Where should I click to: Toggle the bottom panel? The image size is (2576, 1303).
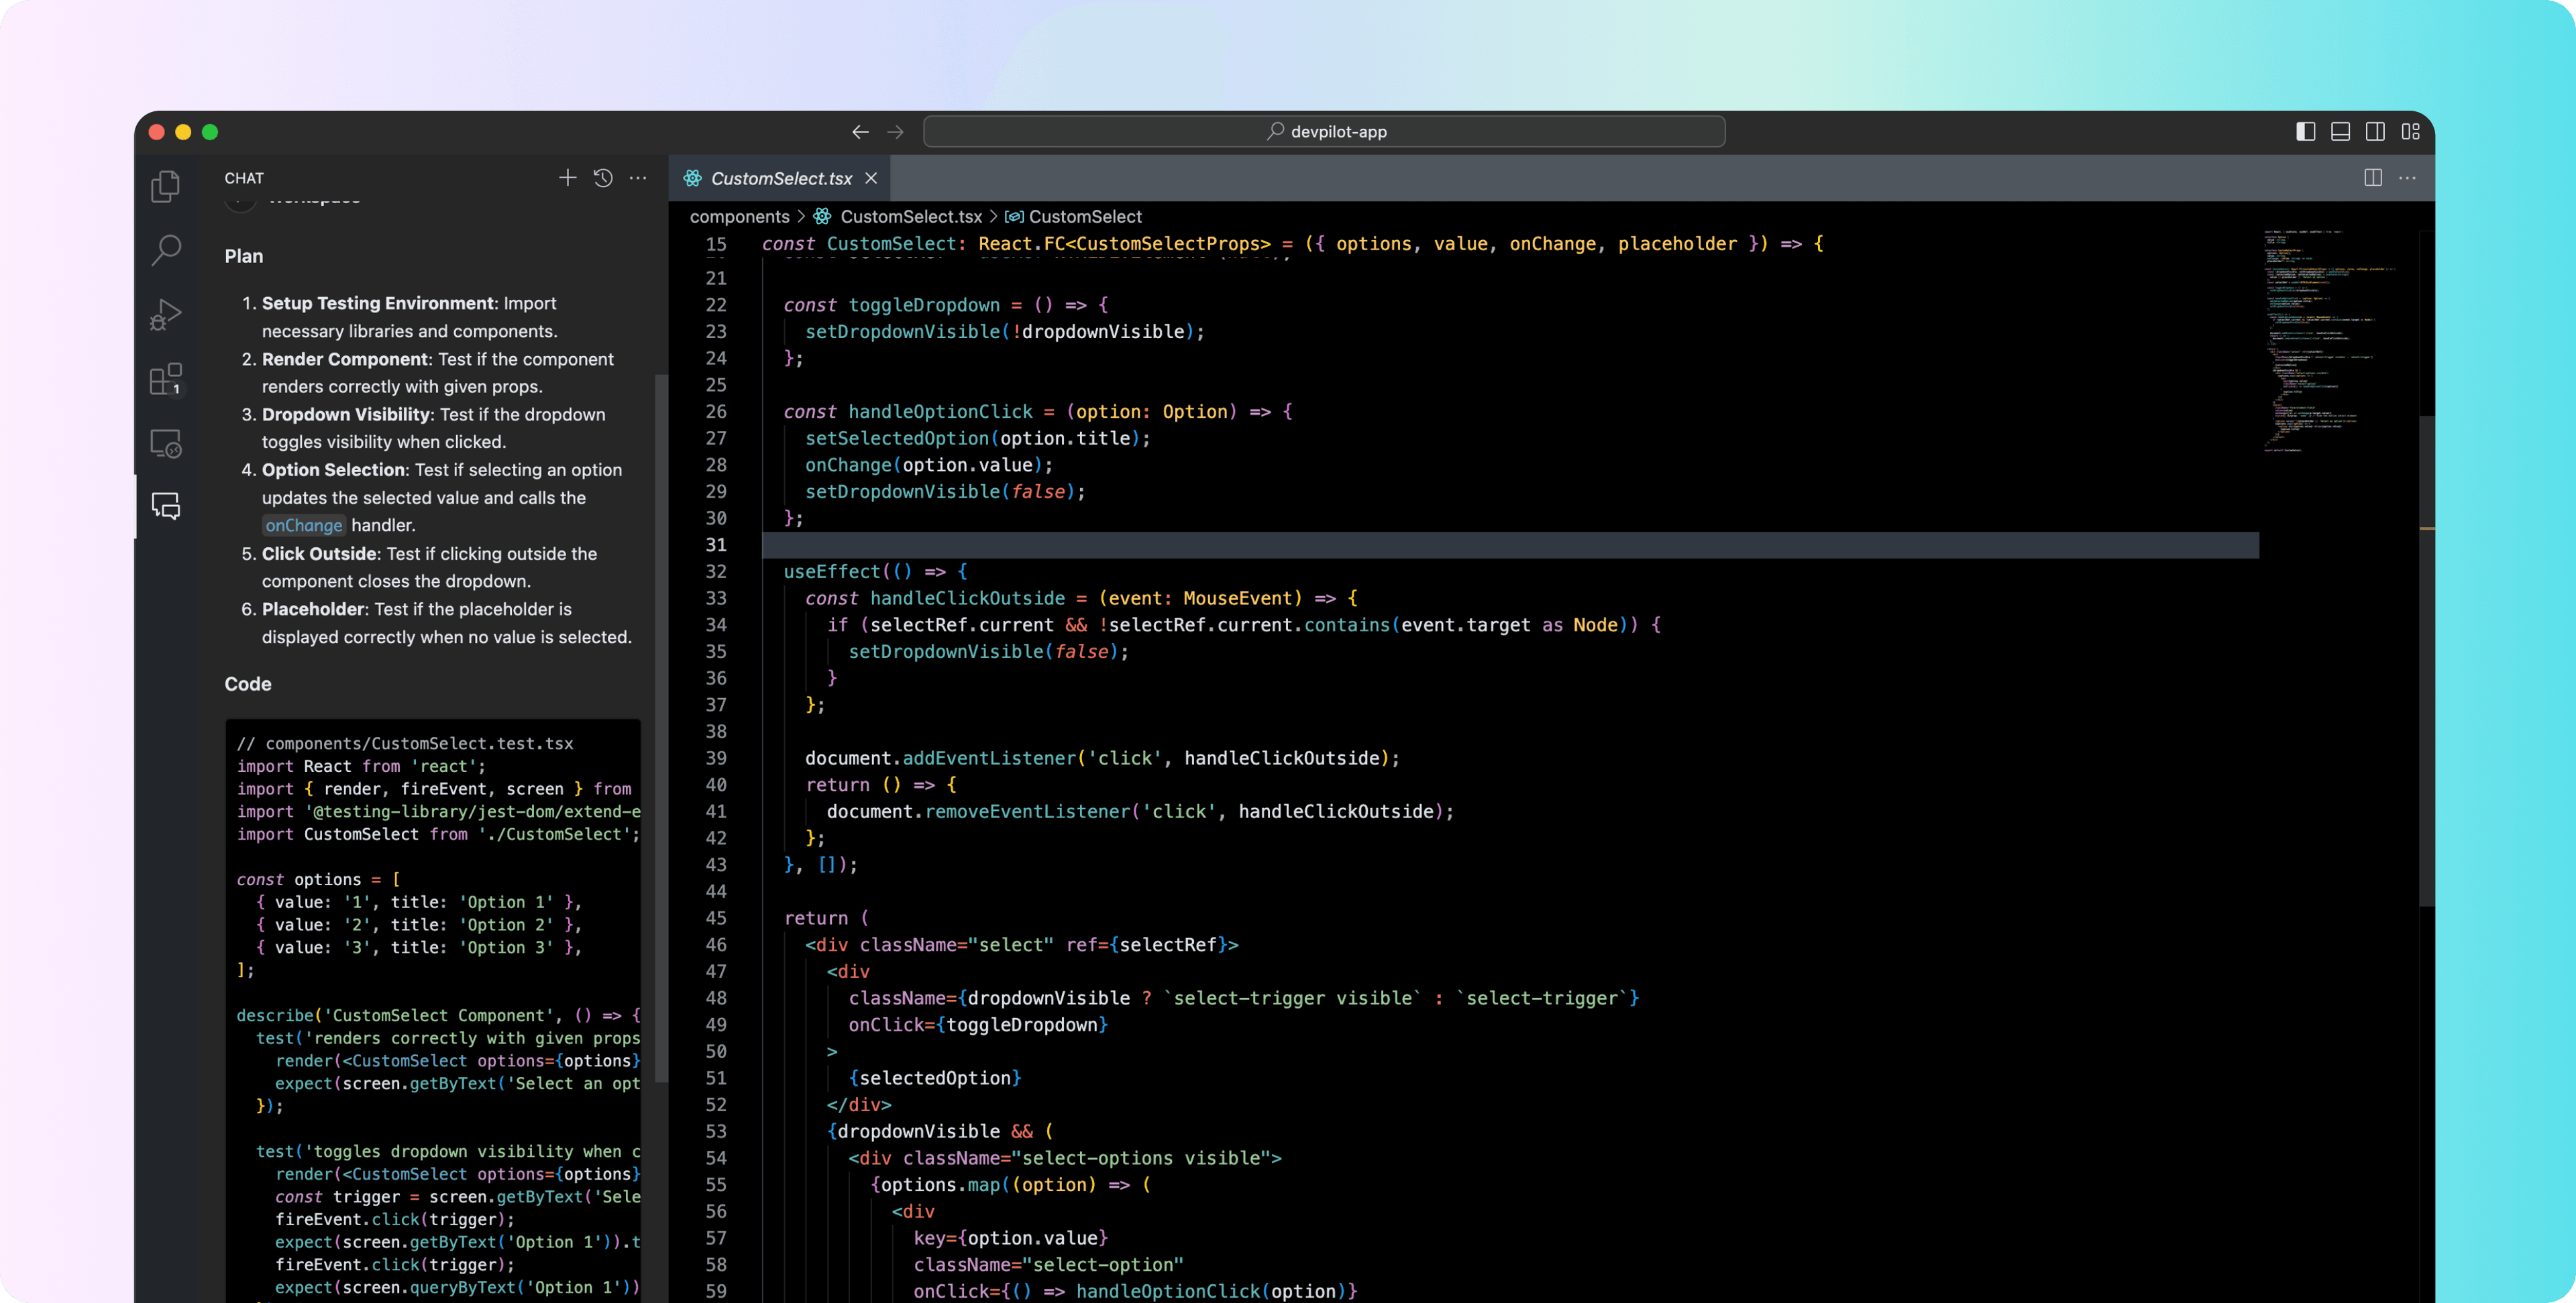(2340, 132)
